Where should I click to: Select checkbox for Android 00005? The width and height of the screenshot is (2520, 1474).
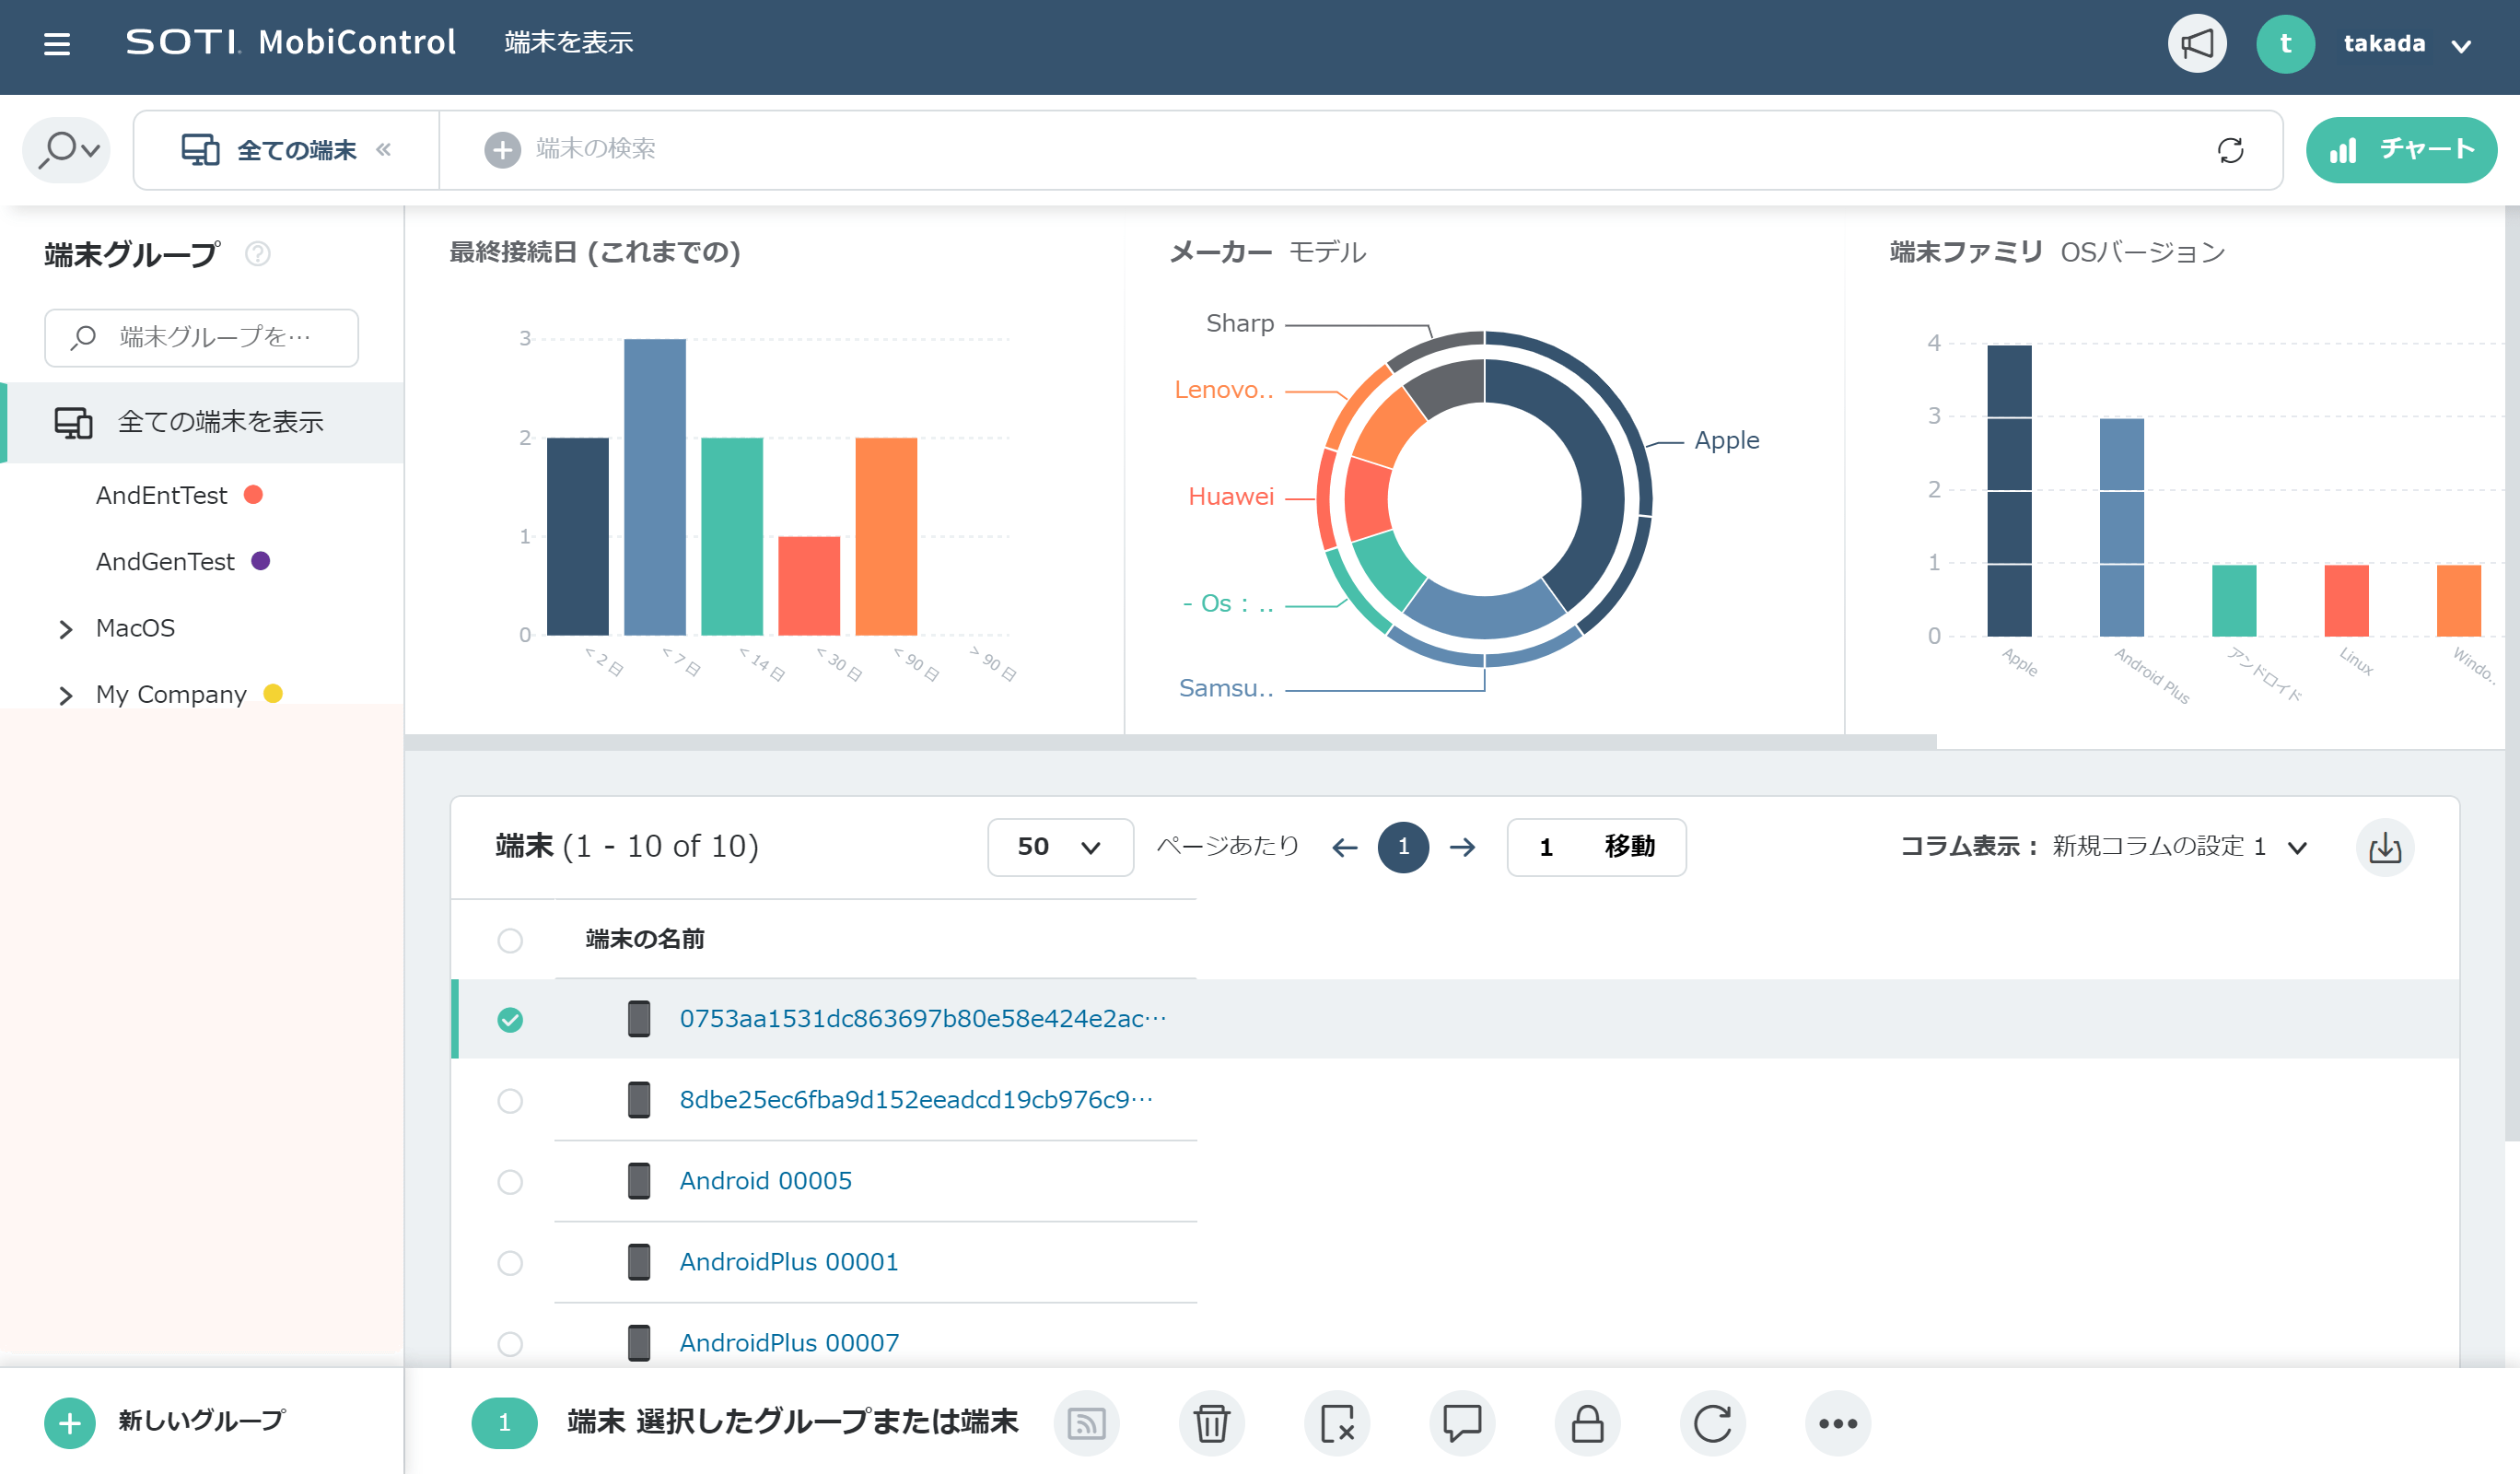click(x=510, y=1182)
